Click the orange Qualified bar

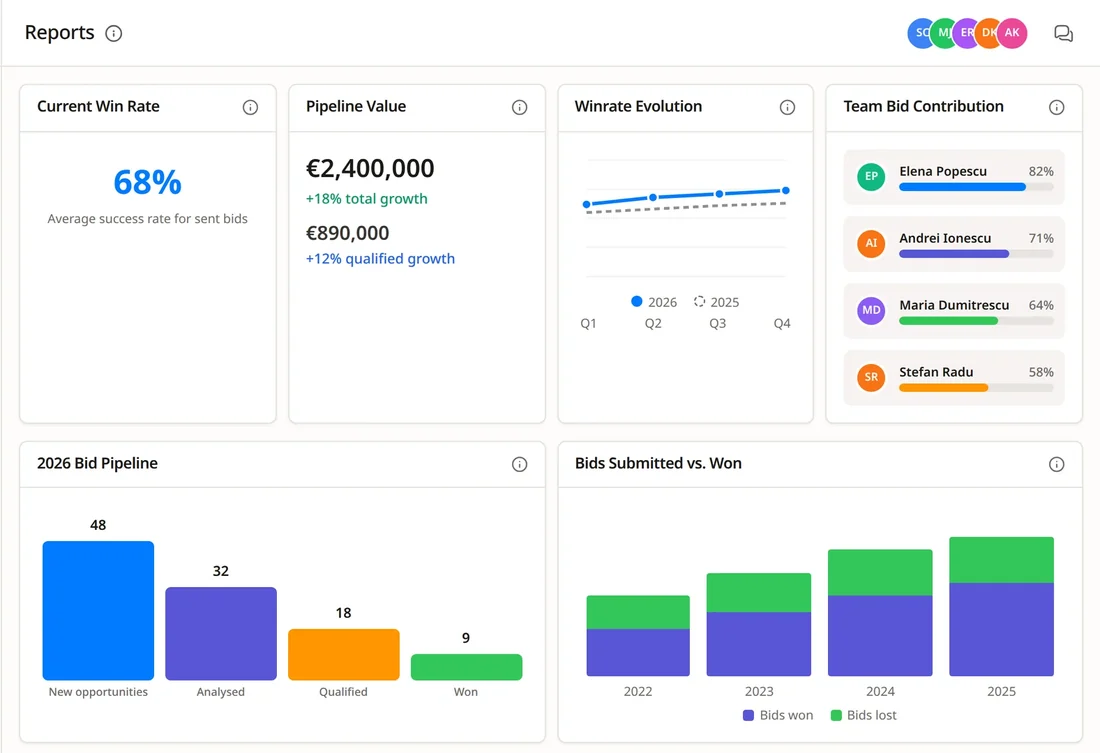click(344, 655)
